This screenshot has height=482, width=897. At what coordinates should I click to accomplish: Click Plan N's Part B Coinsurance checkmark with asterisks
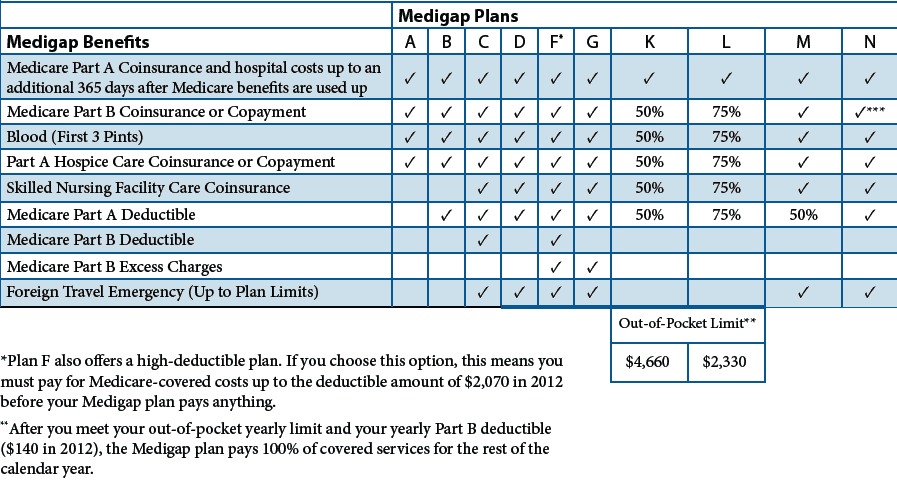coord(870,112)
